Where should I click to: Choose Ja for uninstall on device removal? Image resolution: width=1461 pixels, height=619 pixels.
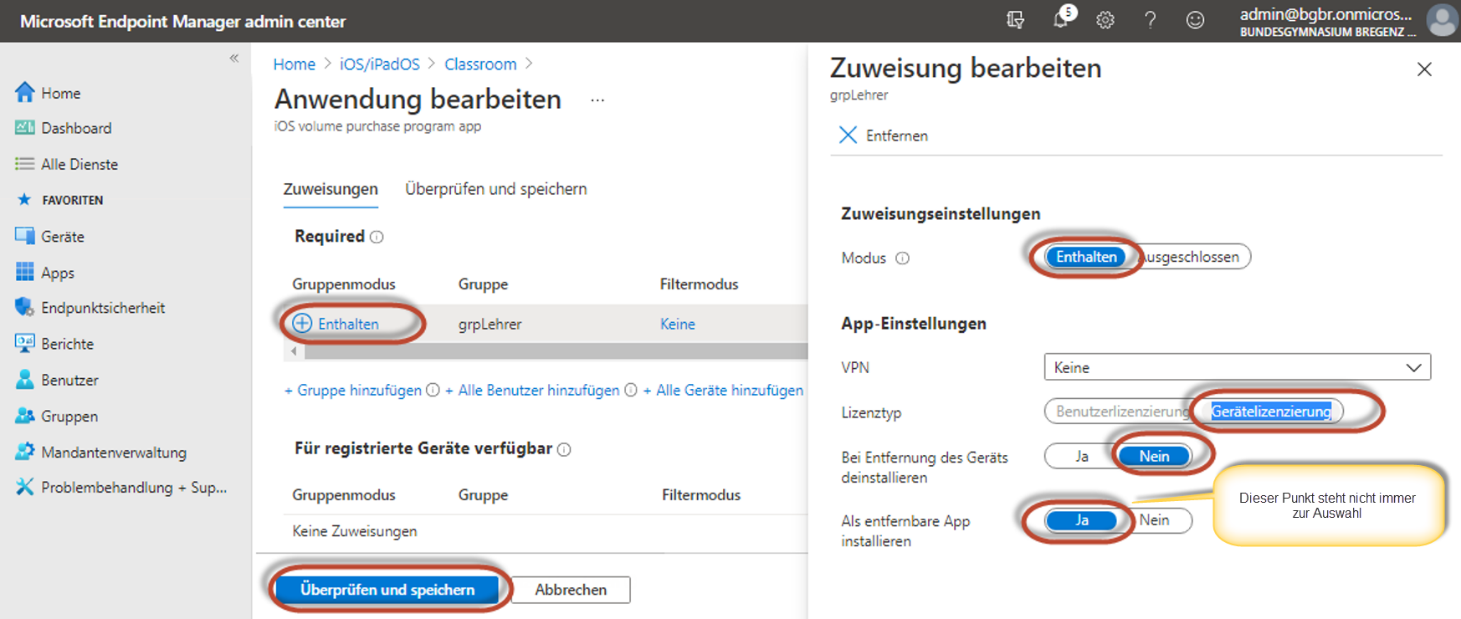tap(1081, 456)
